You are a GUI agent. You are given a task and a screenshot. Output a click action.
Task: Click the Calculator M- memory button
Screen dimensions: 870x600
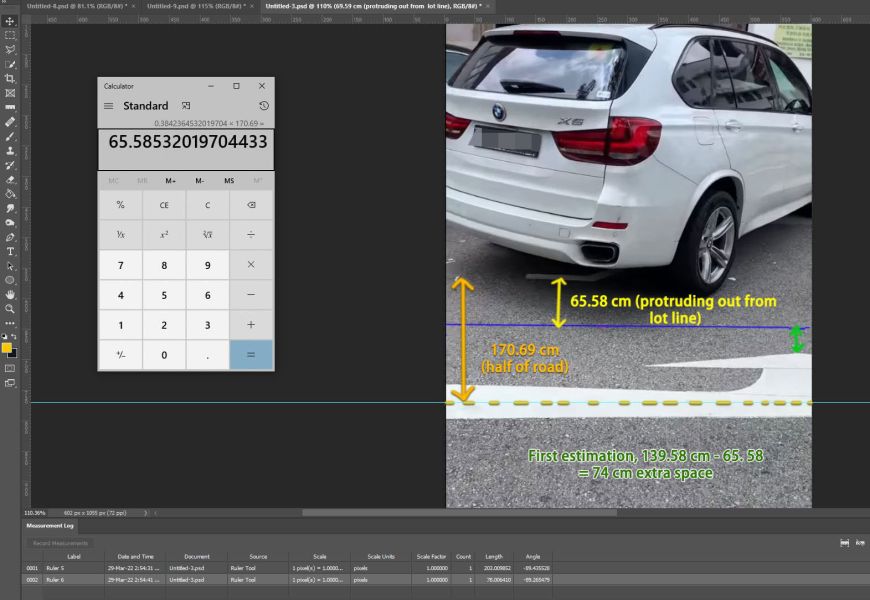point(200,180)
